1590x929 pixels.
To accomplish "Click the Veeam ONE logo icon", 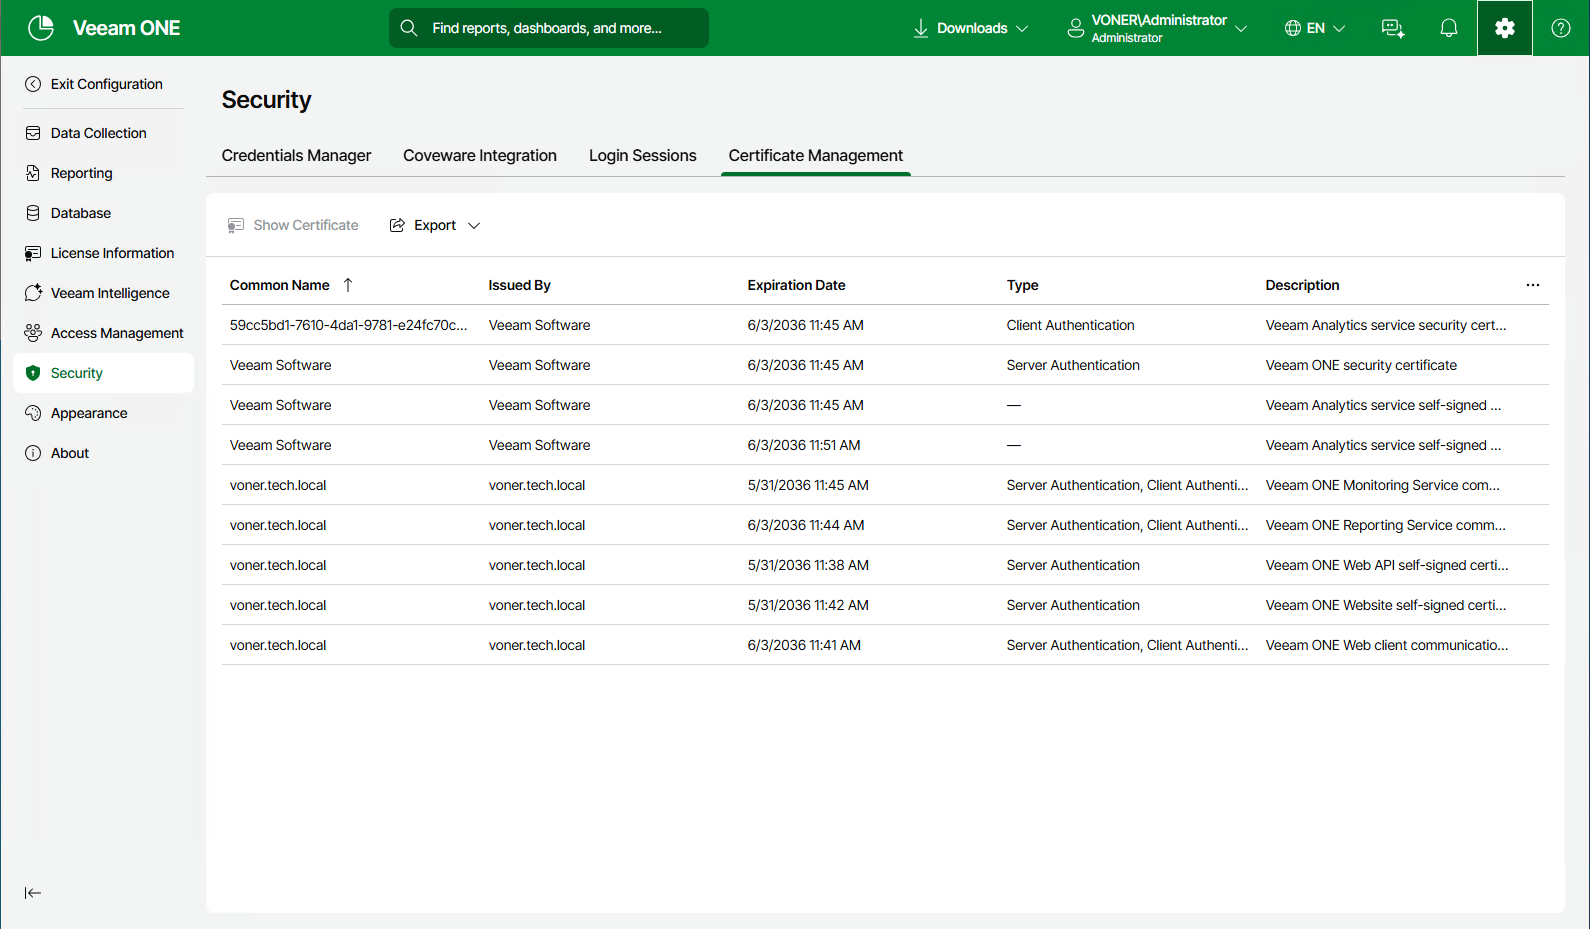I will coord(41,28).
